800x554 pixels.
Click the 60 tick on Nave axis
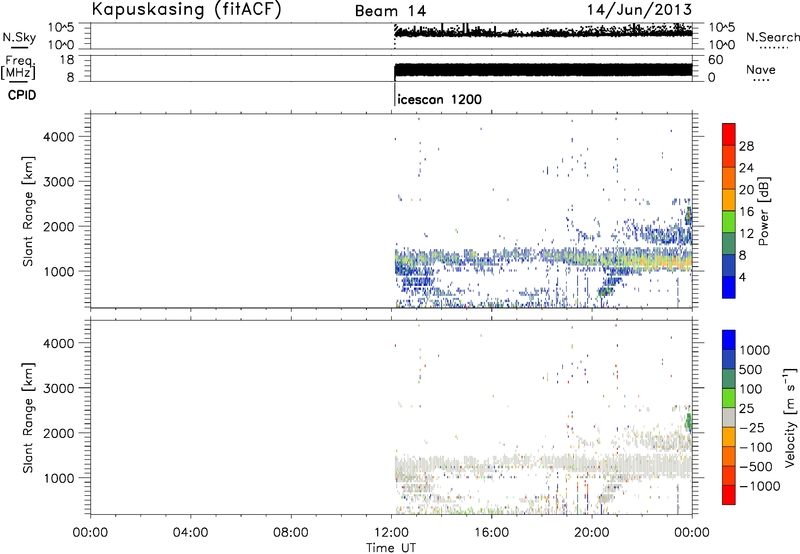[715, 60]
